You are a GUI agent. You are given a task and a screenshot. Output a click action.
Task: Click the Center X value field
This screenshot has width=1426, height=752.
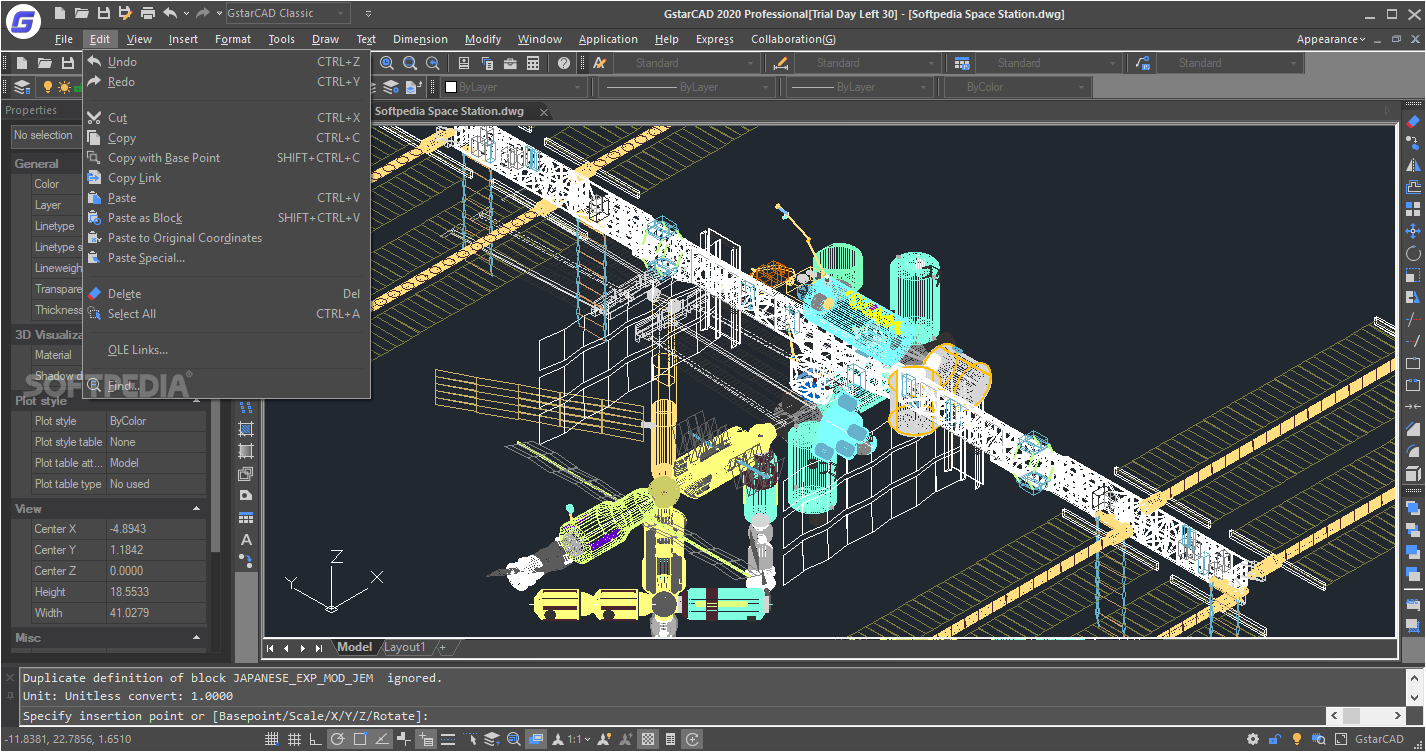(x=155, y=529)
